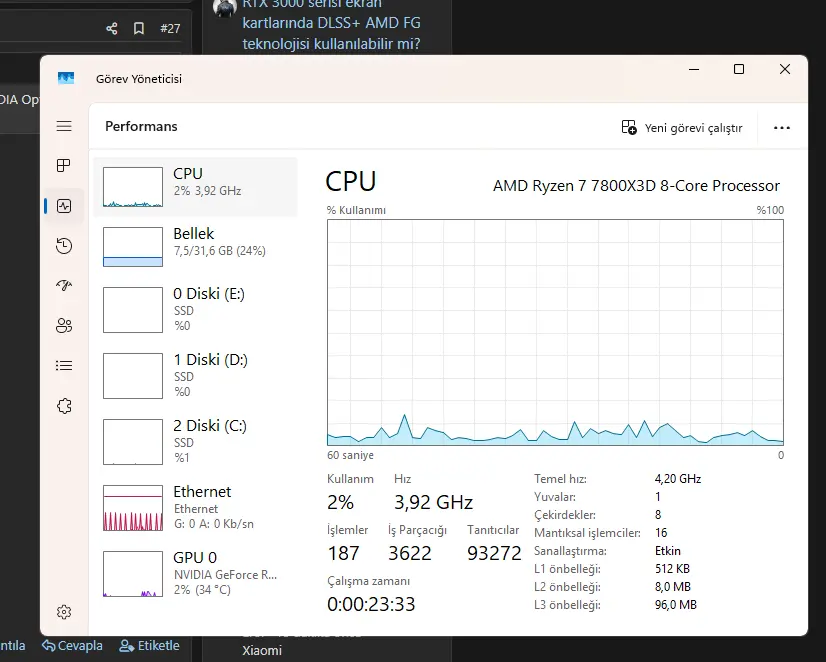Screen dimensions: 826x662
Task: Click the Cevapla reply arrow icon
Action: [48, 646]
